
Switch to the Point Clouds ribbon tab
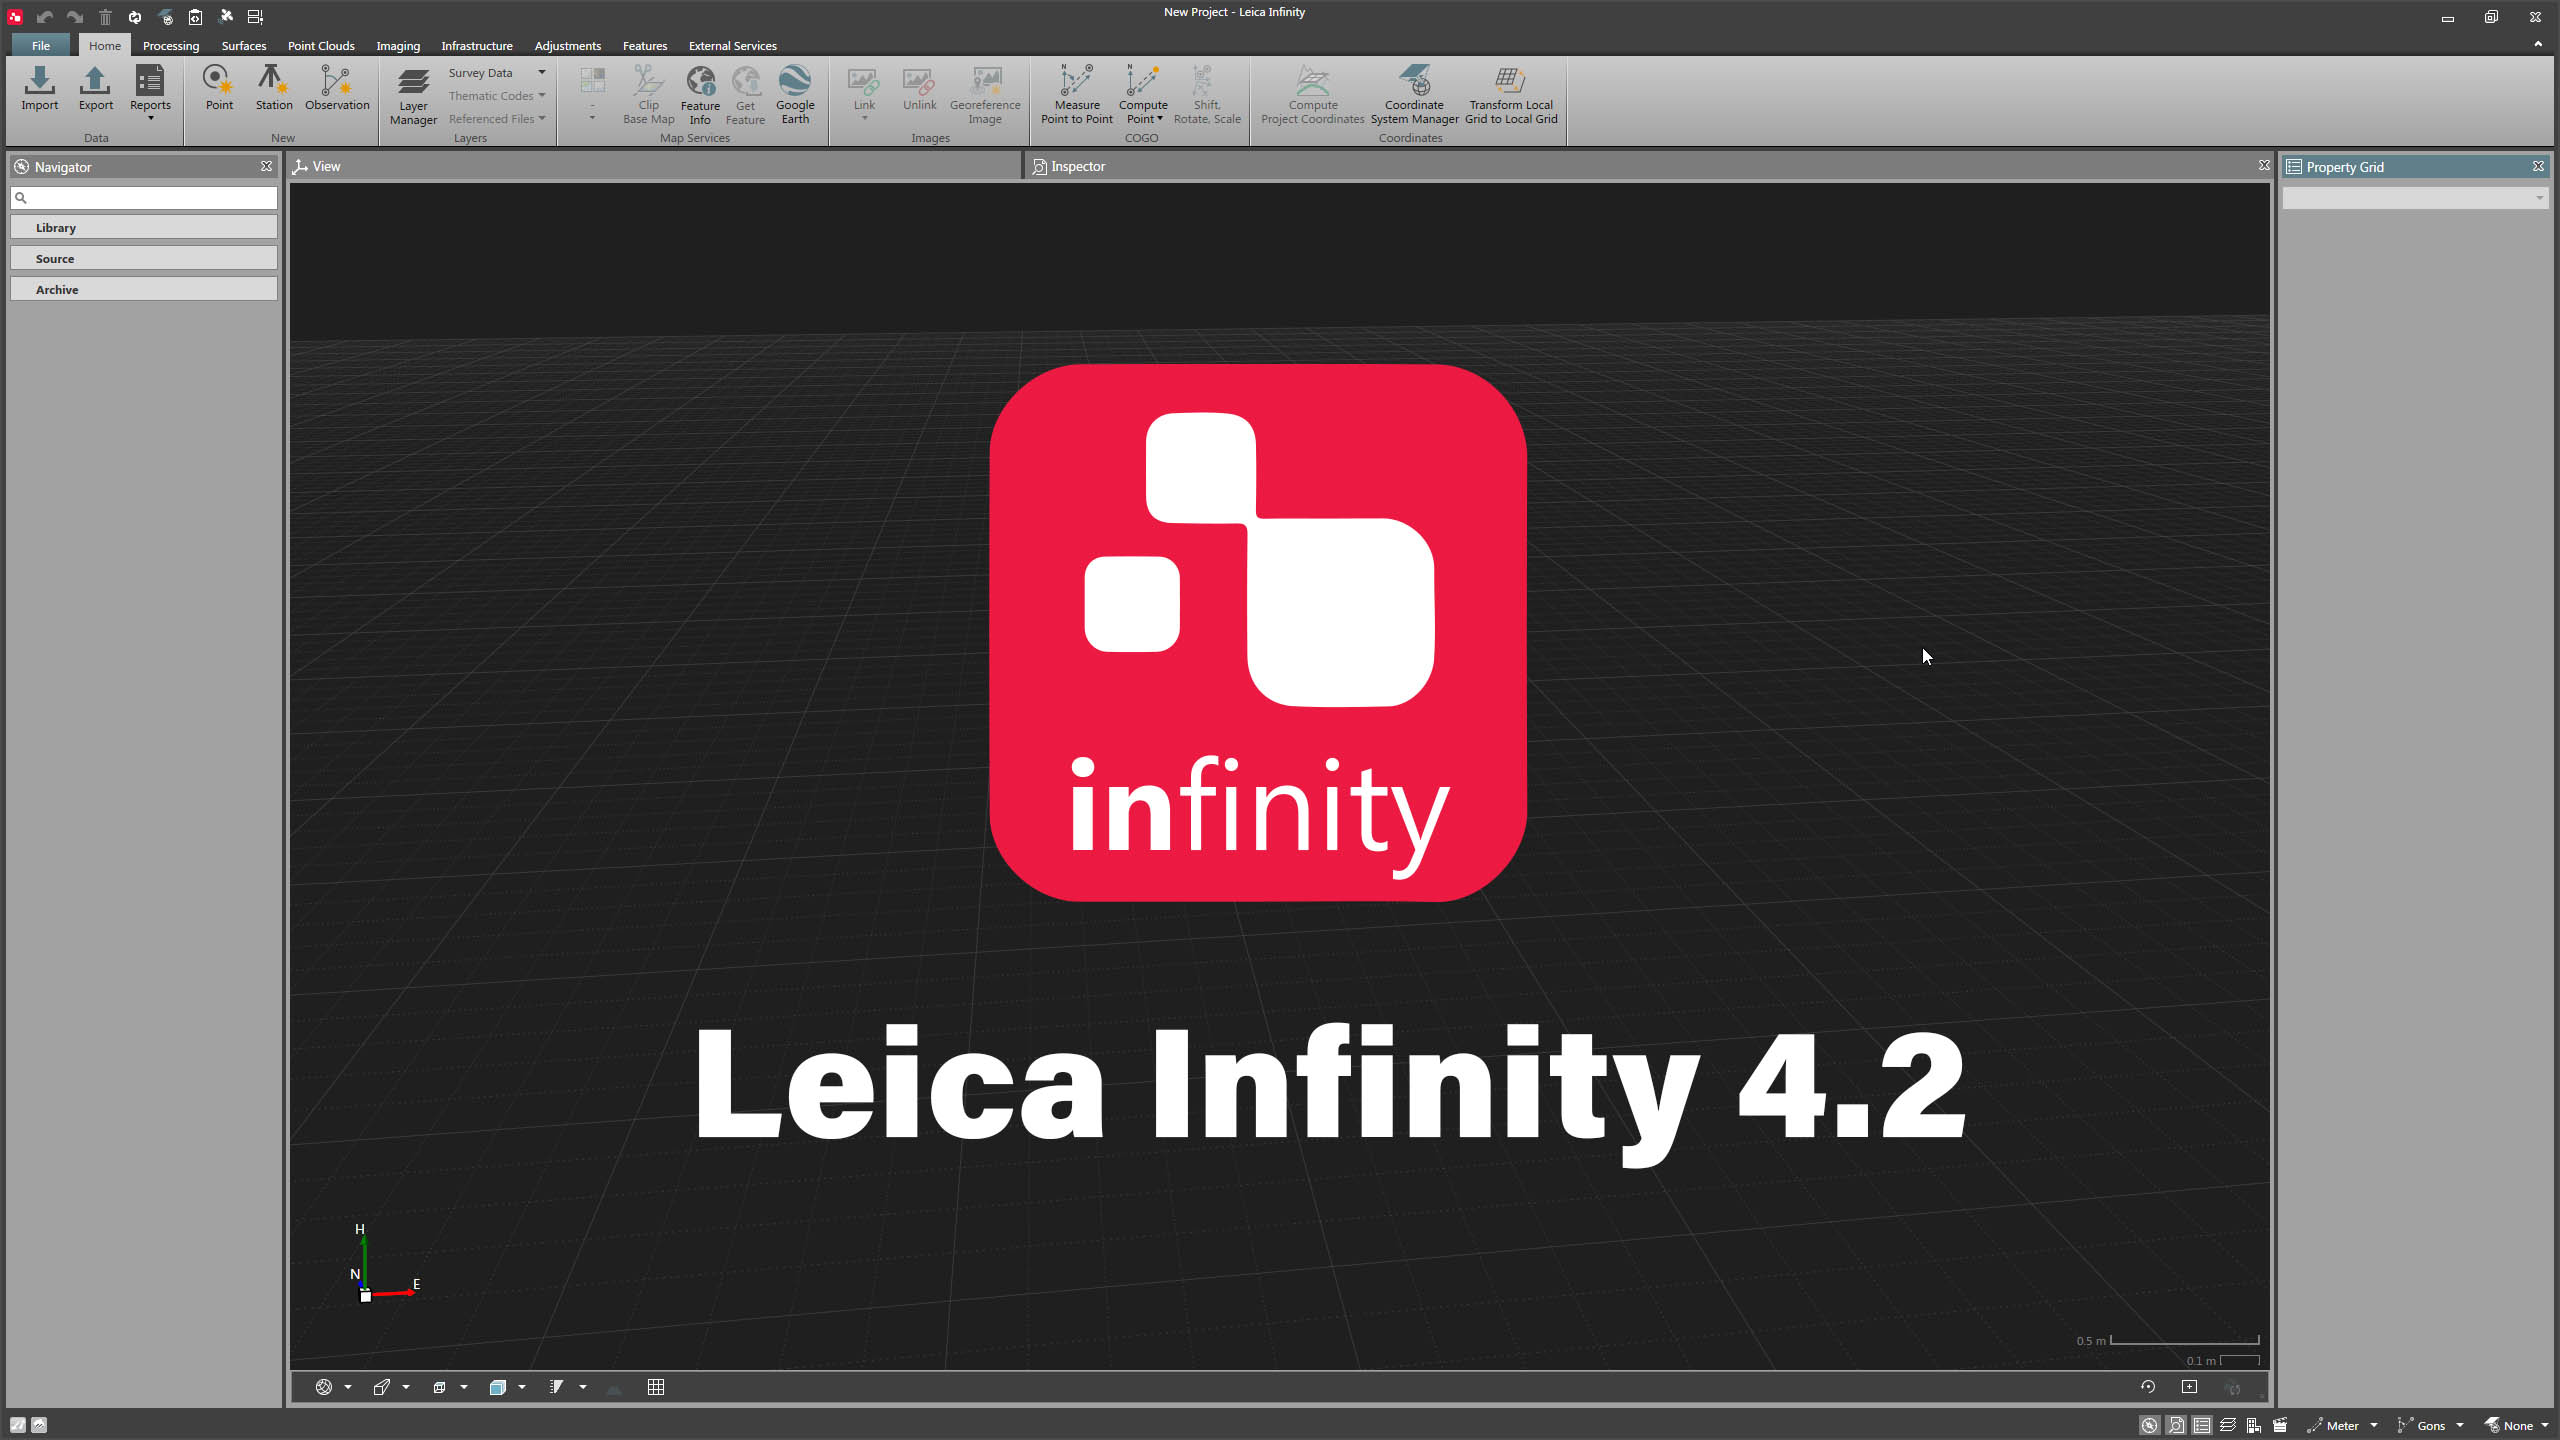pos(321,46)
